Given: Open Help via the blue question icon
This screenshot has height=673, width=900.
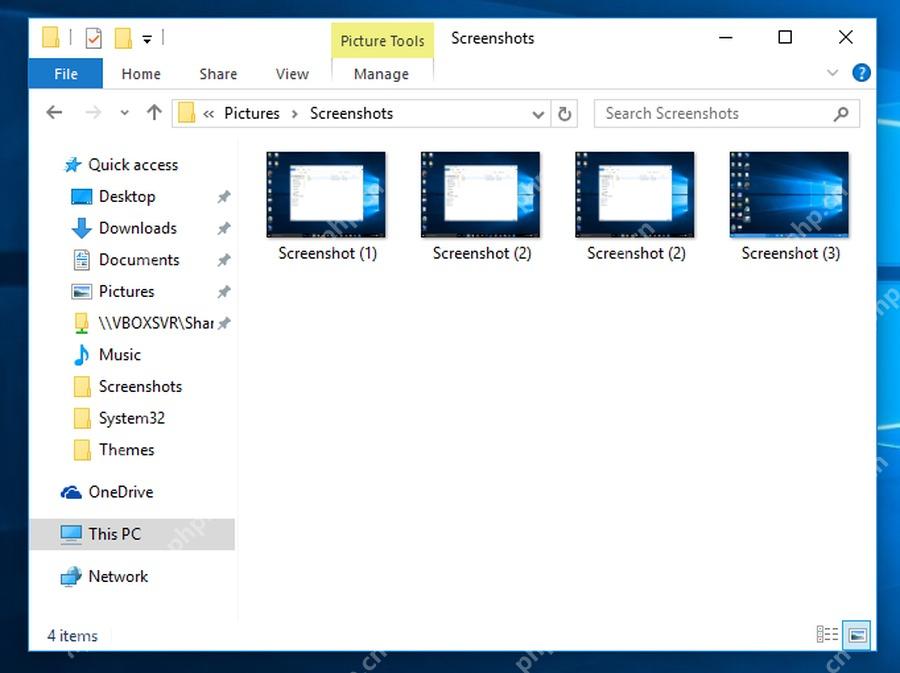Looking at the screenshot, I should 861,73.
